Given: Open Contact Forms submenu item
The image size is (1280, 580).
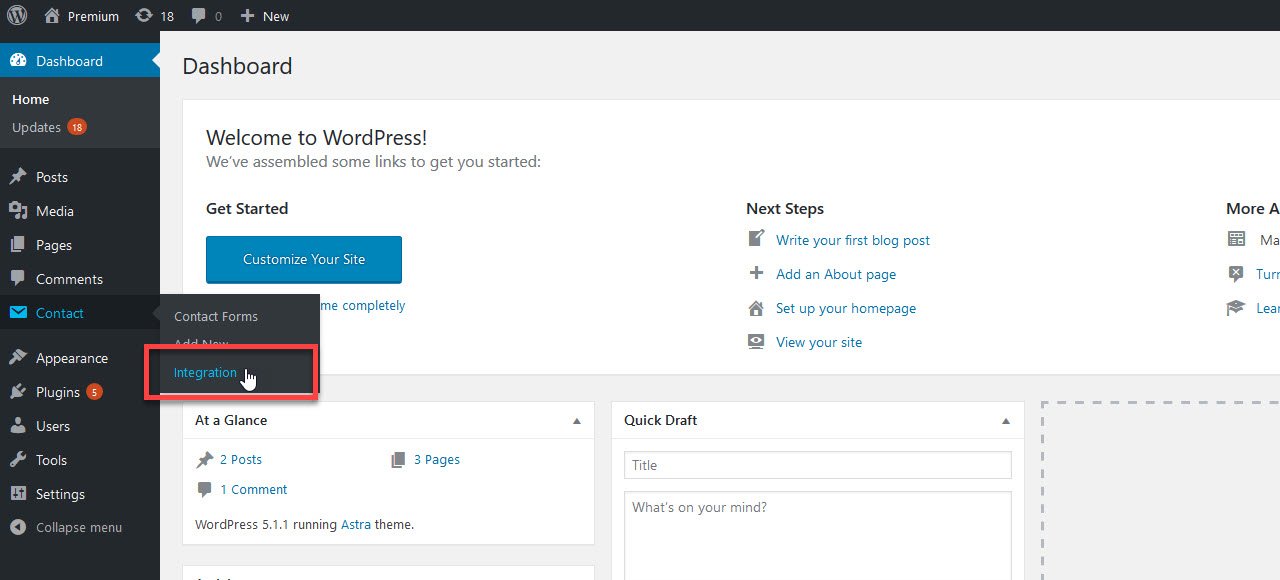Looking at the screenshot, I should (216, 316).
